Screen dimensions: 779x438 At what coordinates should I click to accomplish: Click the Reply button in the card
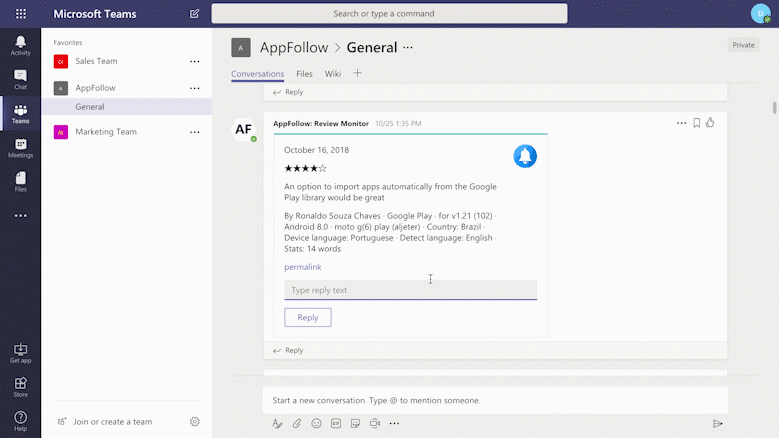pyautogui.click(x=308, y=318)
